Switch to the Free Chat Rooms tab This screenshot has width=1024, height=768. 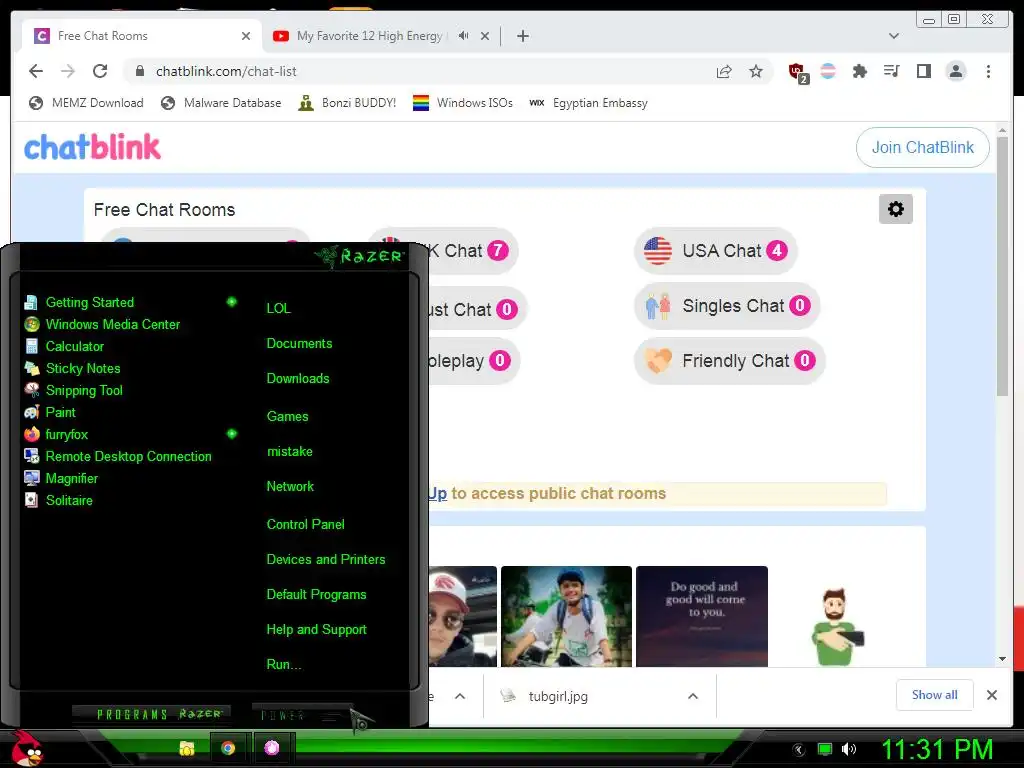click(x=103, y=36)
